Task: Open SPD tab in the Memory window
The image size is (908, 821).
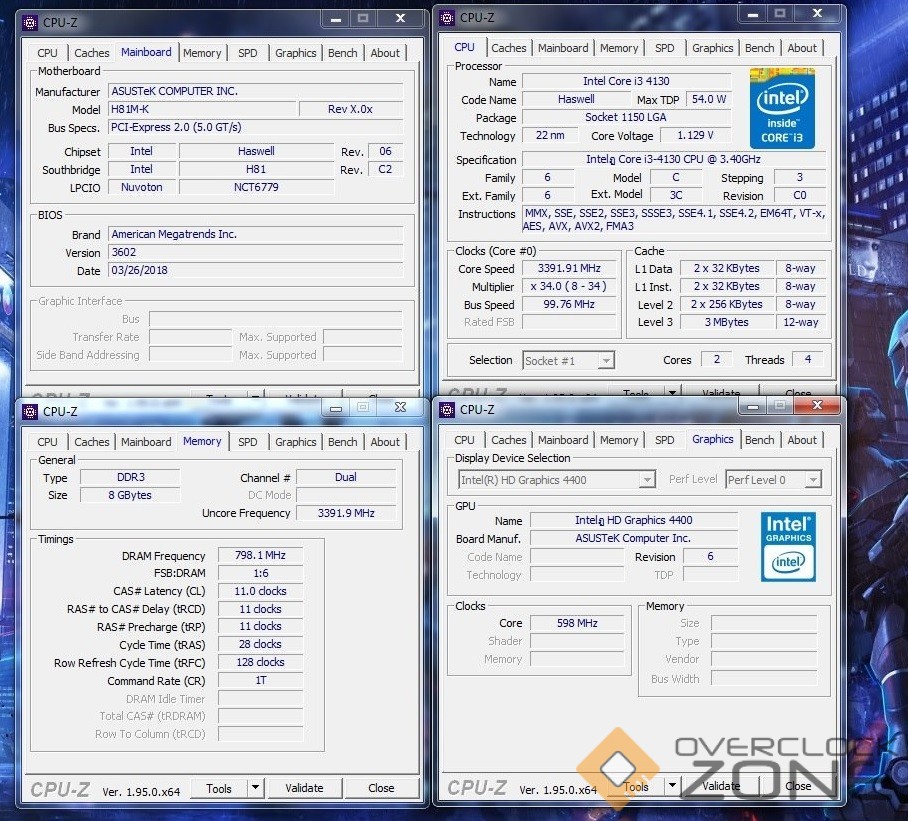Action: click(247, 442)
